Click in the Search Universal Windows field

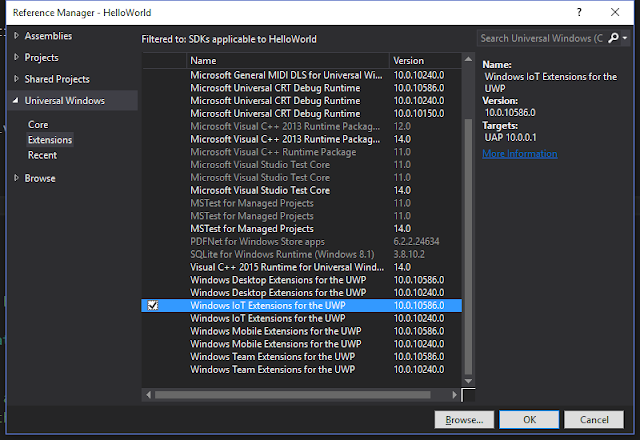click(541, 38)
